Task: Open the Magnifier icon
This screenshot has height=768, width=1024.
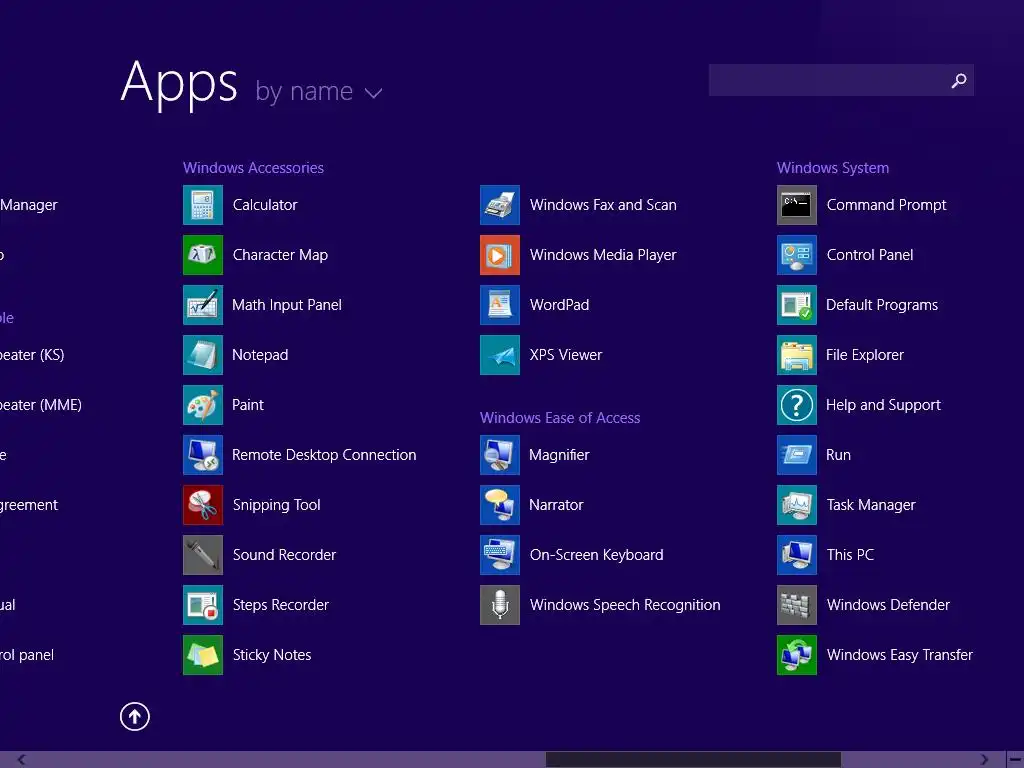Action: click(x=500, y=455)
